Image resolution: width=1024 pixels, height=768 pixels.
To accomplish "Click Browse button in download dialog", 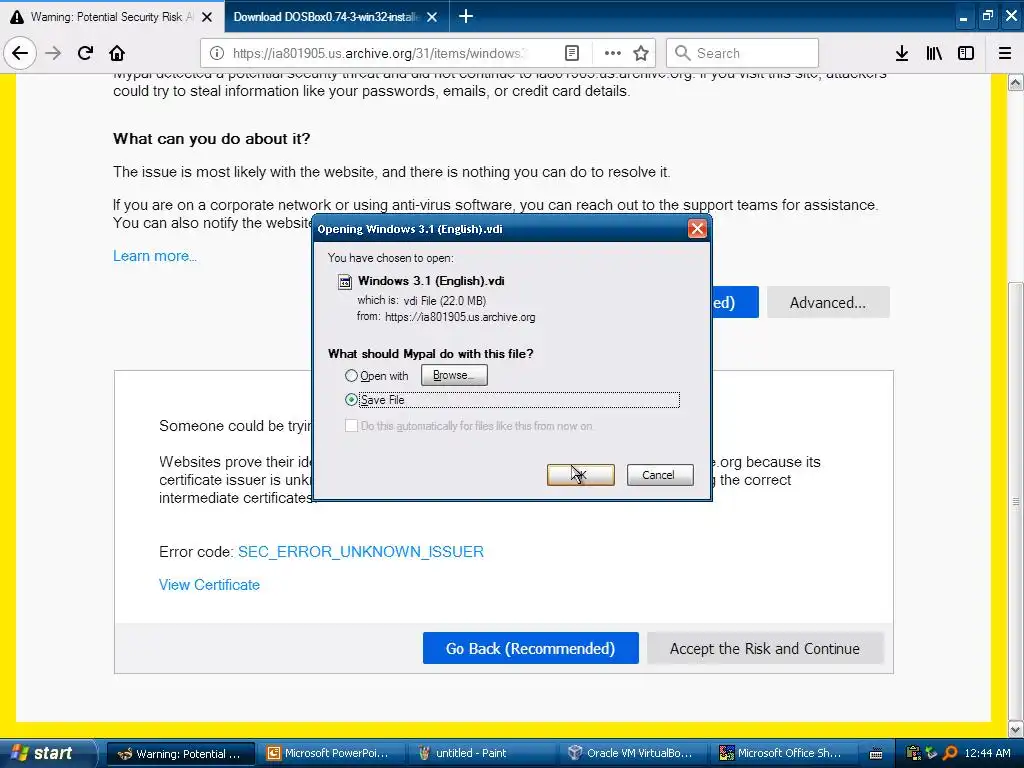I will click(454, 375).
